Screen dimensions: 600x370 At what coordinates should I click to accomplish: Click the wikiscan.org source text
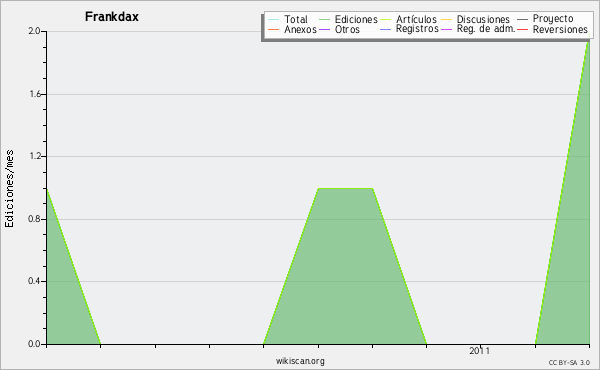pos(300,361)
